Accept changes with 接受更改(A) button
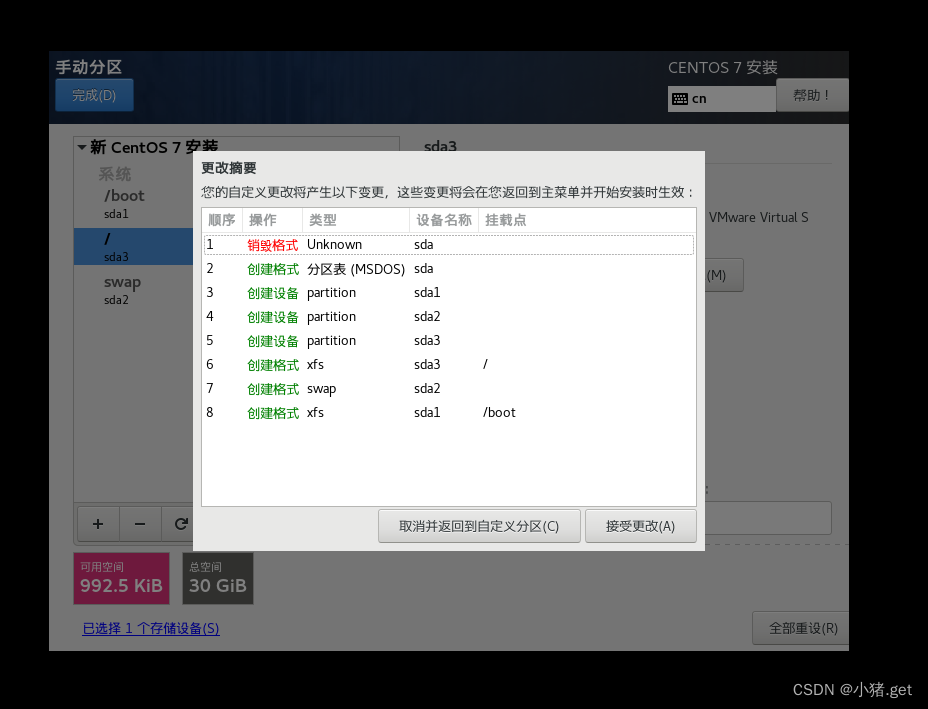The width and height of the screenshot is (928, 709). point(640,526)
